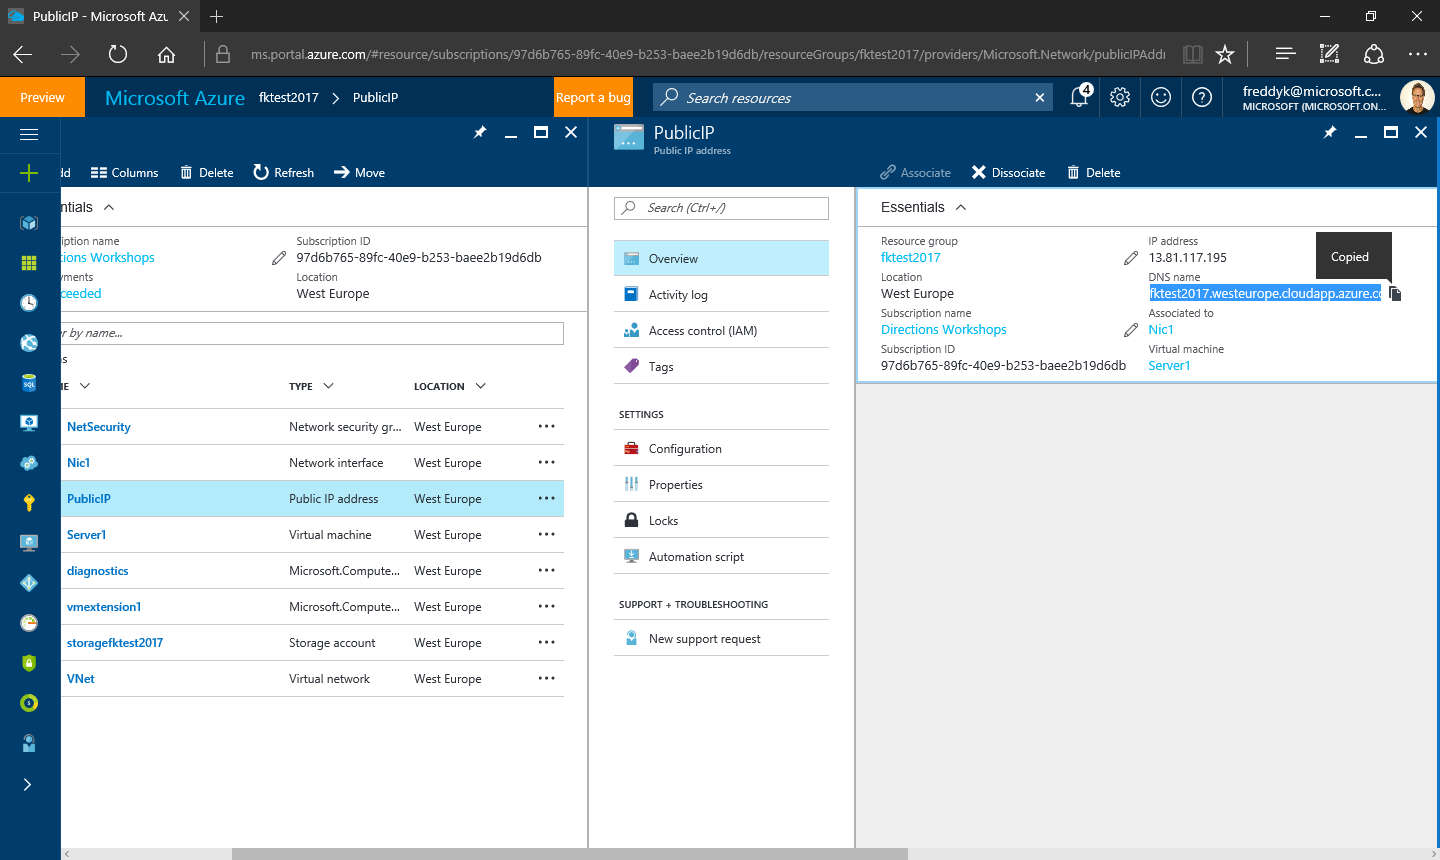
Task: Edit the resource group pencil icon
Action: pyautogui.click(x=1131, y=258)
